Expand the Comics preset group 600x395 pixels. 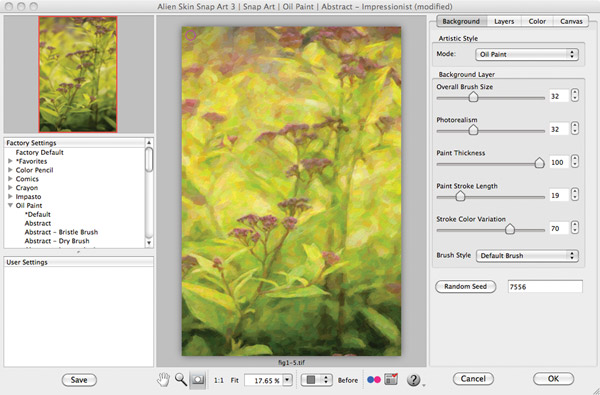pos(10,179)
